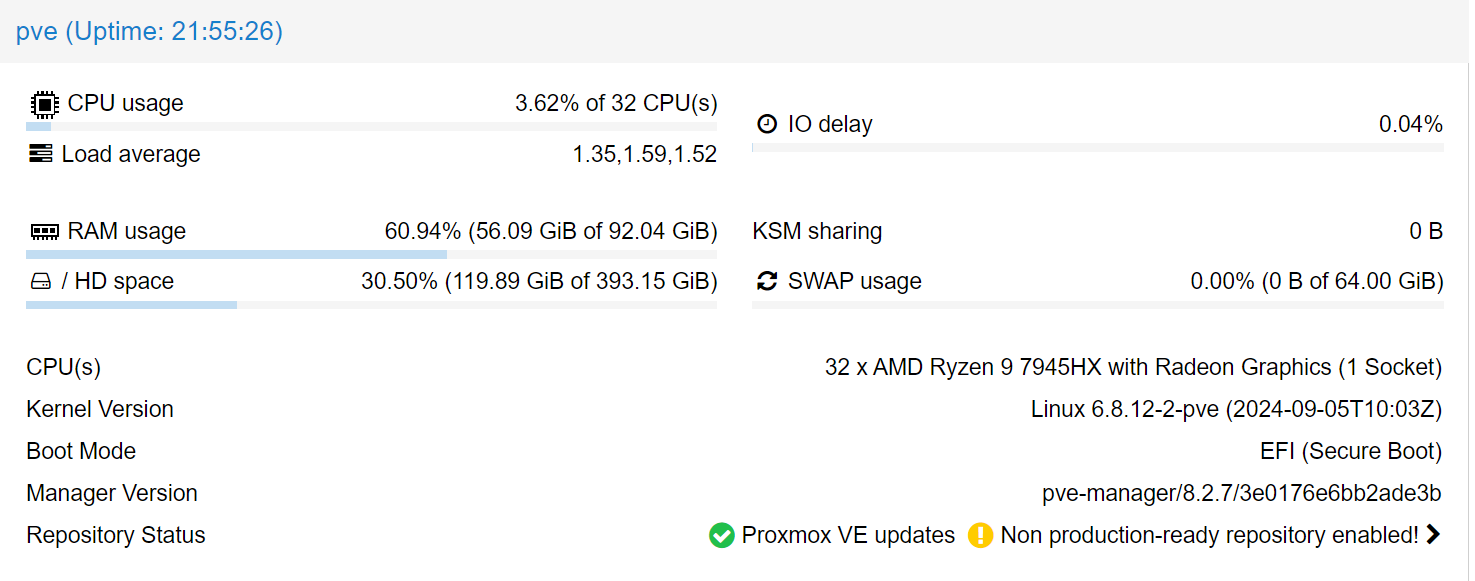Open the pve uptime panel title
Screen dimensions: 1475x581
149,32
